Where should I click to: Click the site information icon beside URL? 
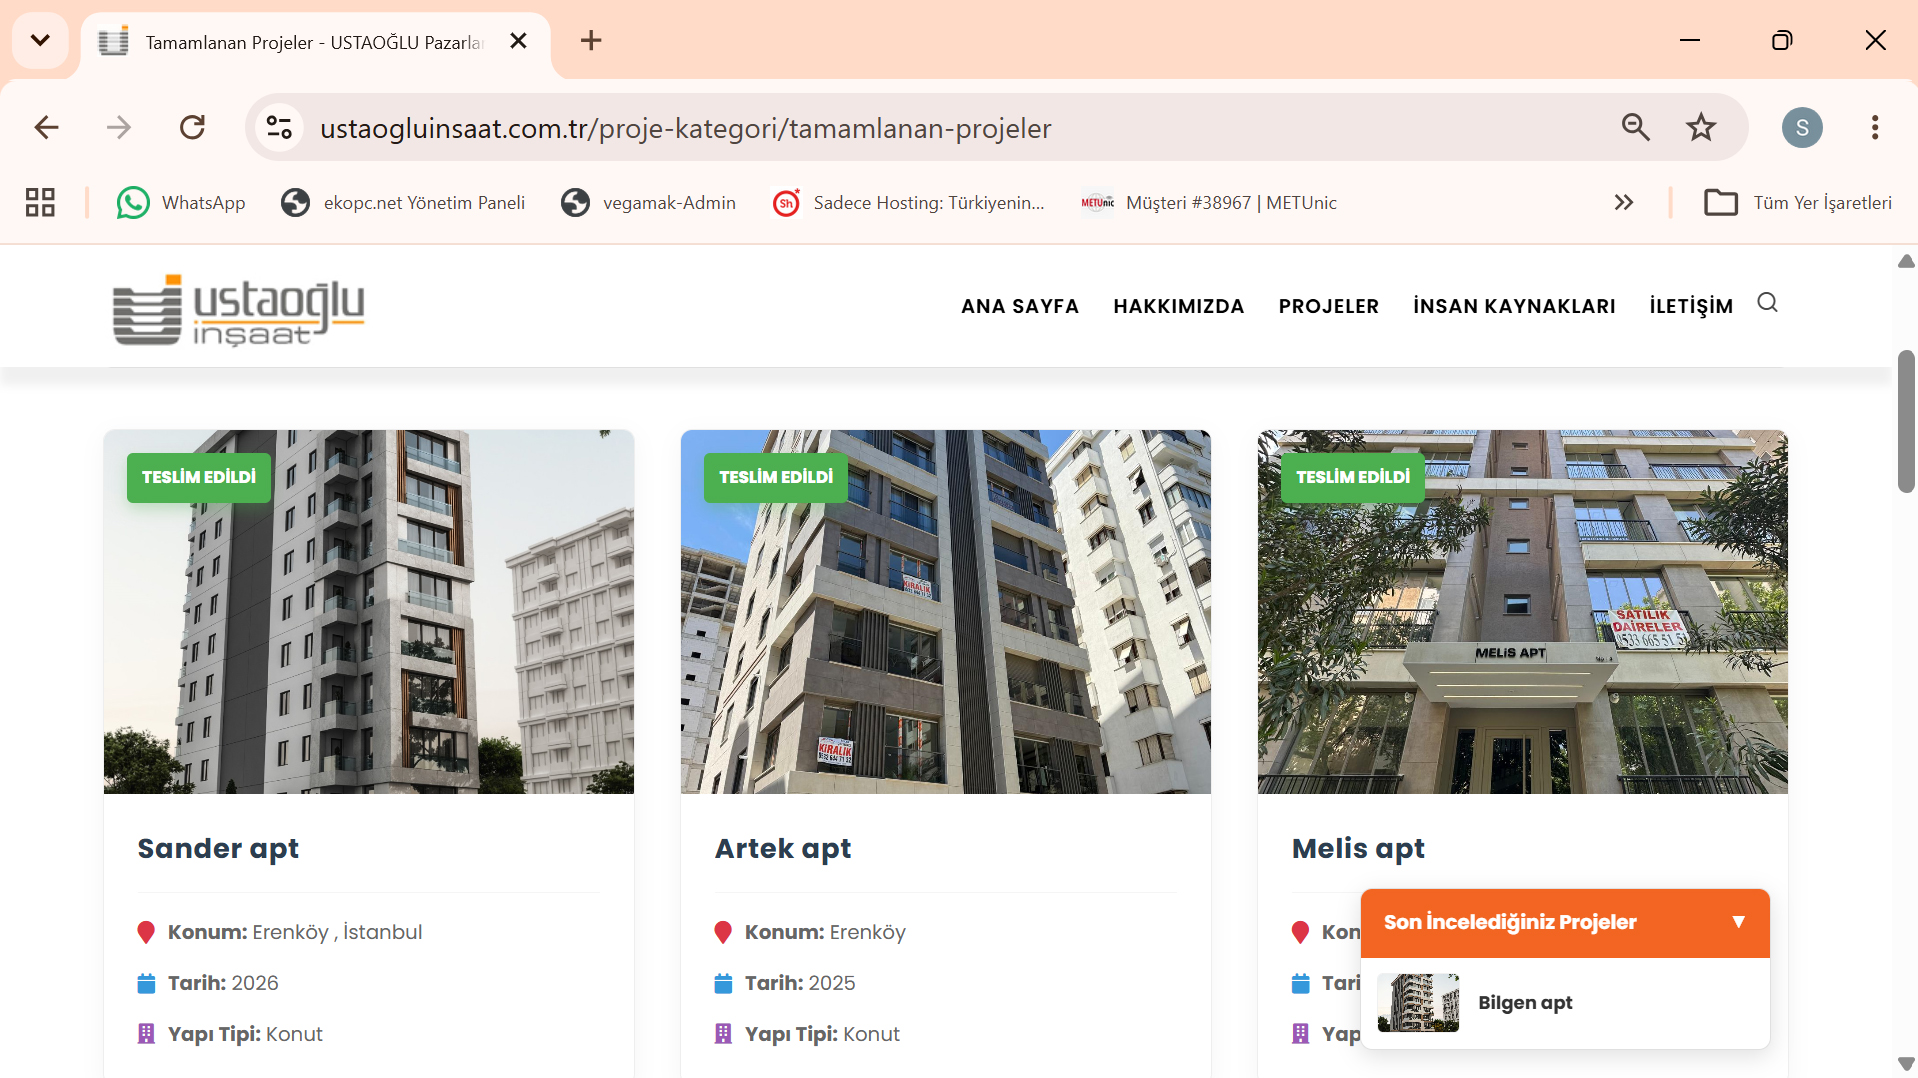279,127
